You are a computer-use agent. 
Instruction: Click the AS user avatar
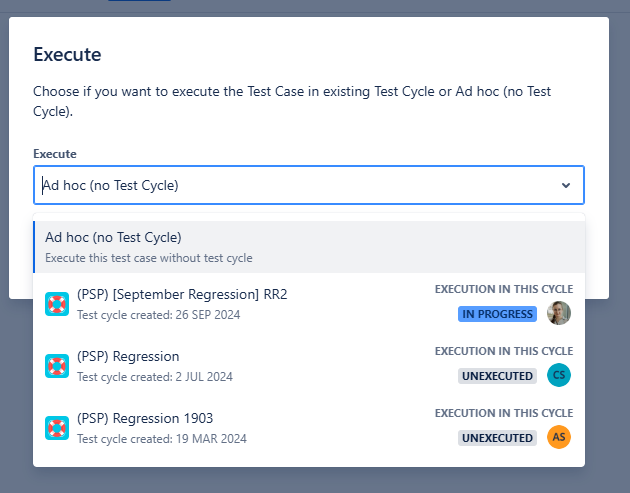pos(559,437)
